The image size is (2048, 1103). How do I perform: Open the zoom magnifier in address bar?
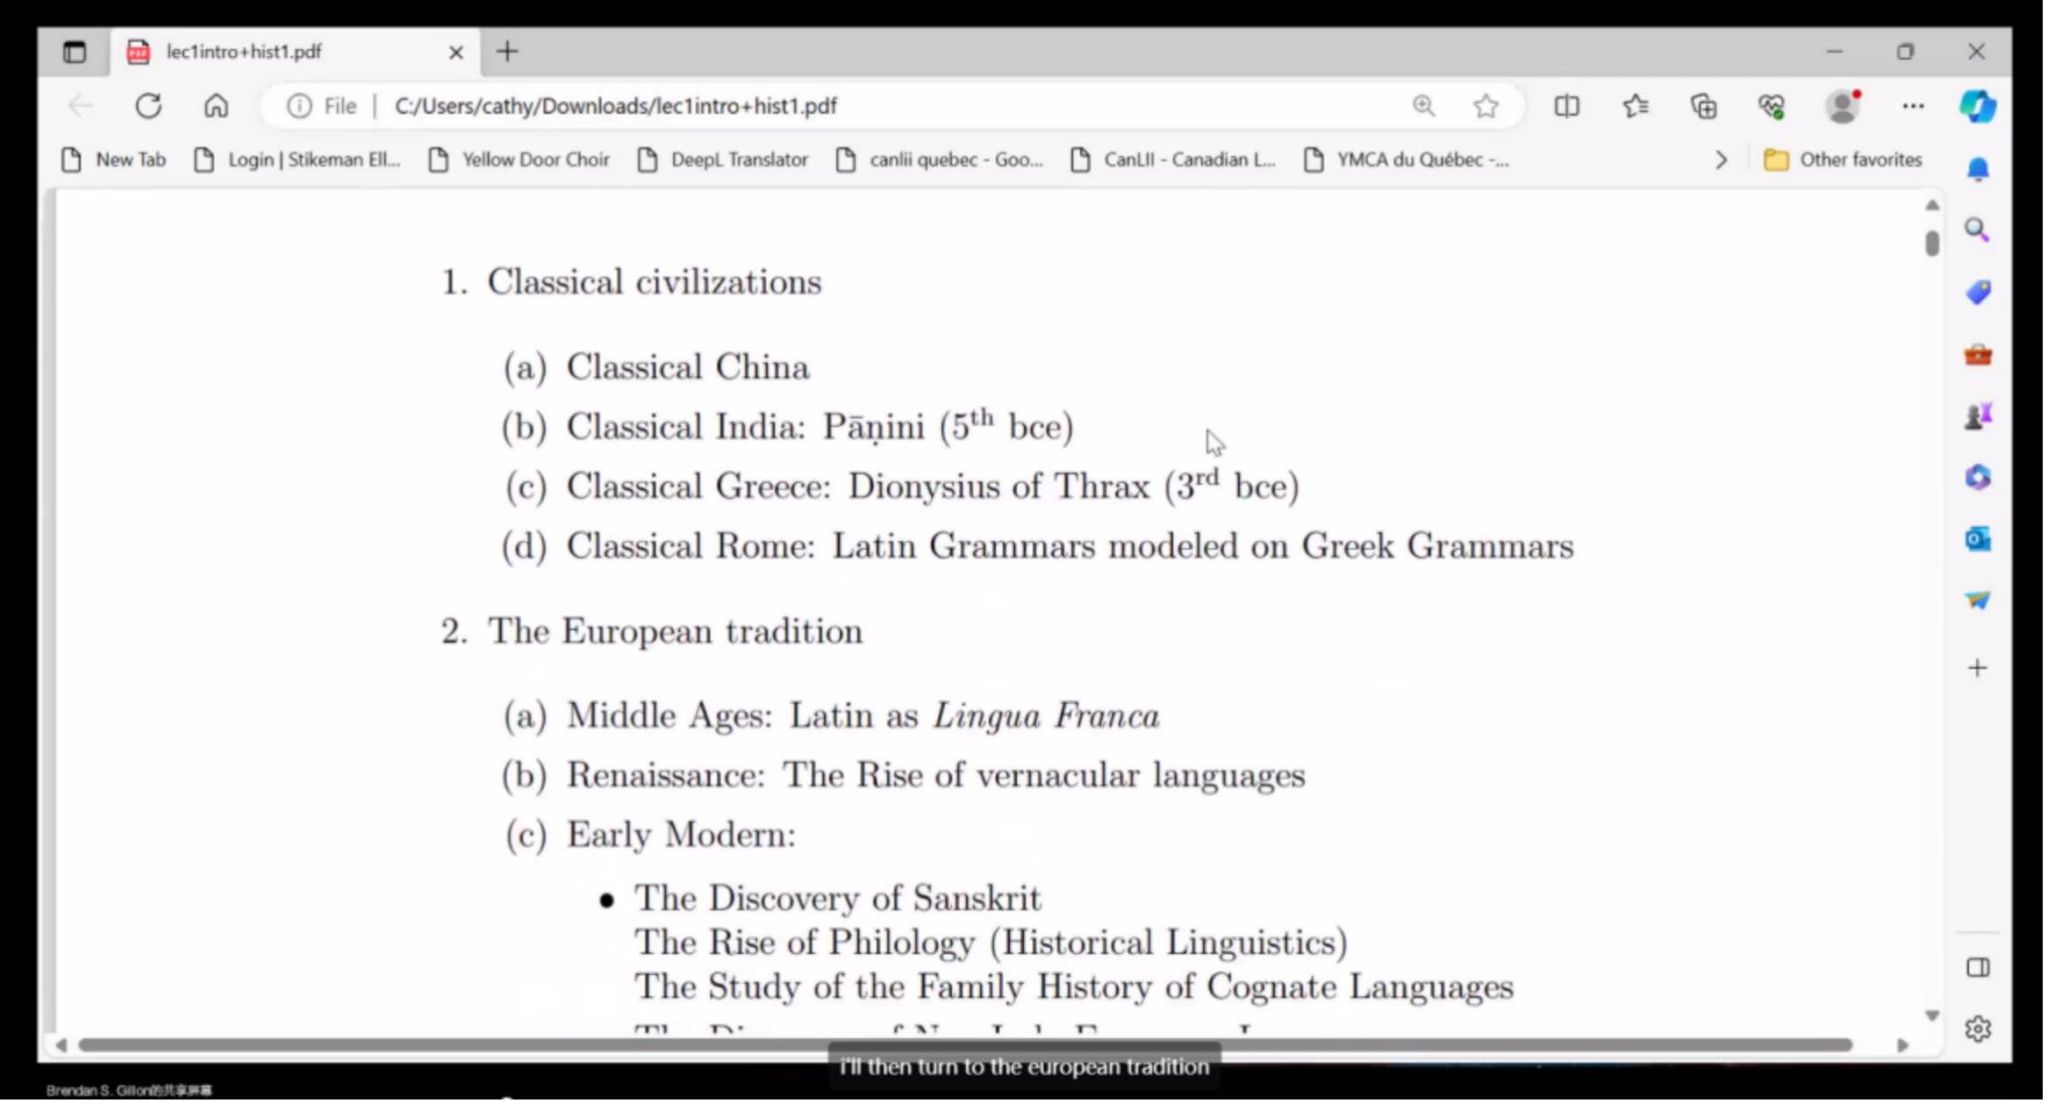click(1423, 106)
